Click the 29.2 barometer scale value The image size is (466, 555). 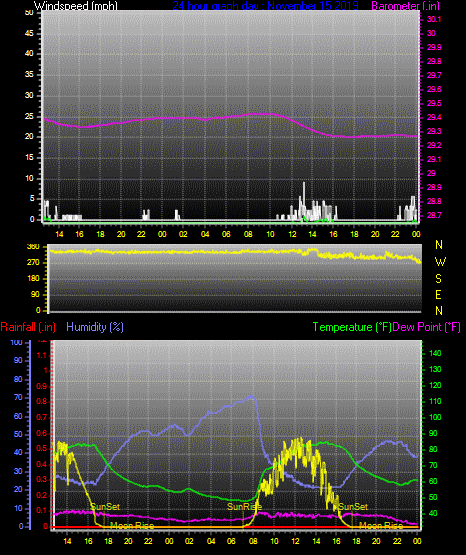coord(434,145)
